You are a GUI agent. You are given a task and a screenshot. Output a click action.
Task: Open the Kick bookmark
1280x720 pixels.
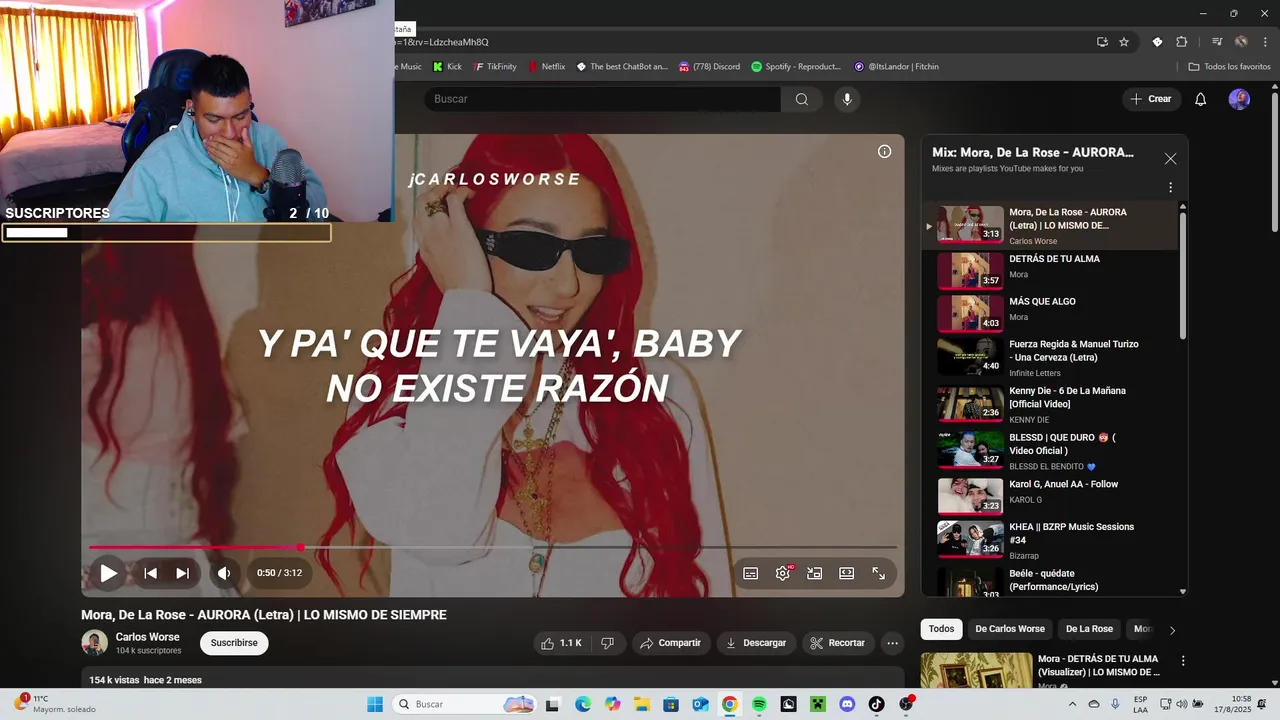(x=447, y=67)
